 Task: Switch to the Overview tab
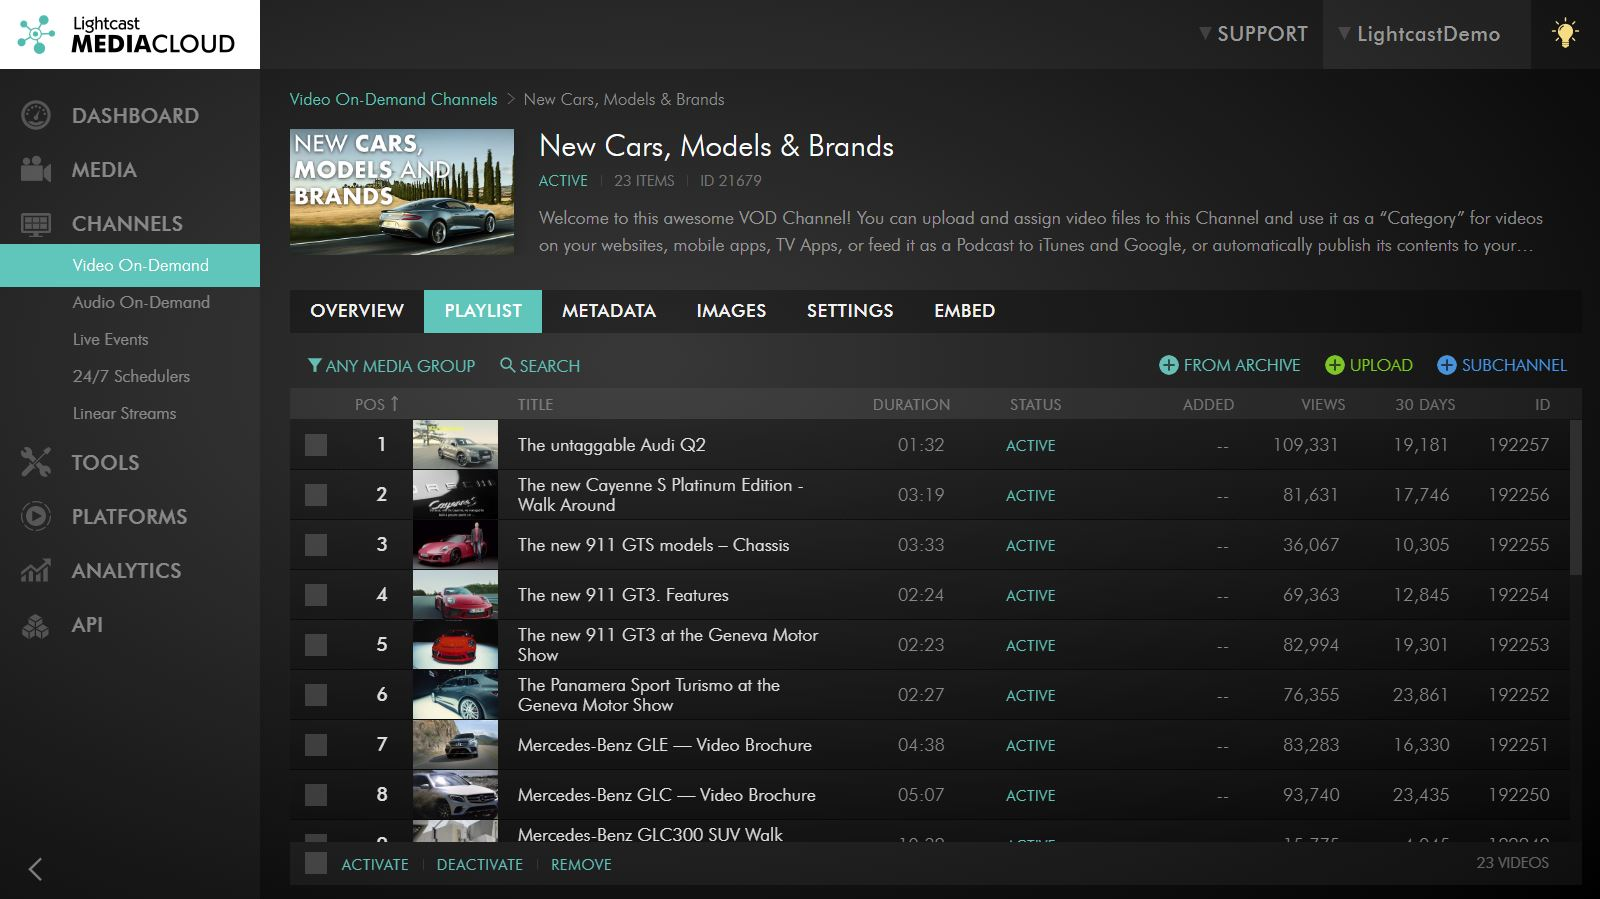click(x=357, y=311)
